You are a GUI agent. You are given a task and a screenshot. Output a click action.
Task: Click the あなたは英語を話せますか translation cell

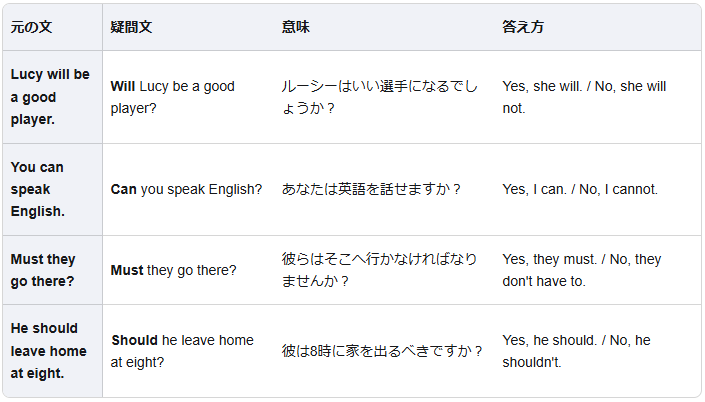click(372, 189)
